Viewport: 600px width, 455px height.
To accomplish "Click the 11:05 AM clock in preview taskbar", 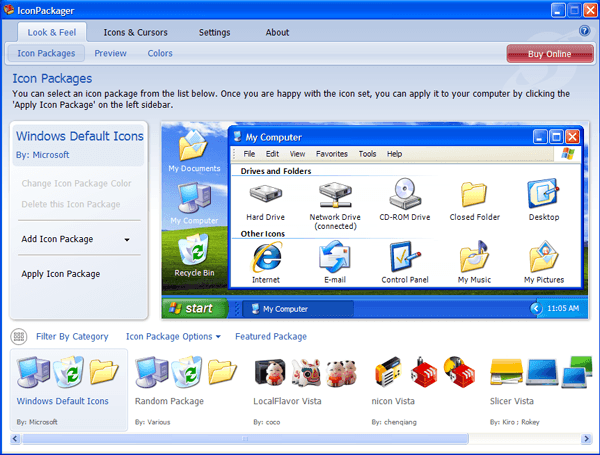I will pyautogui.click(x=563, y=308).
